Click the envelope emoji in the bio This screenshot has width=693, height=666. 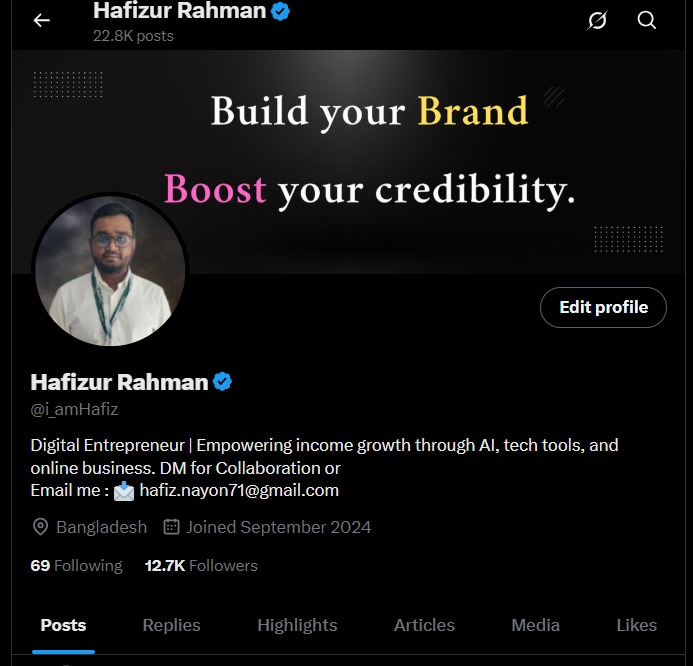pyautogui.click(x=124, y=491)
